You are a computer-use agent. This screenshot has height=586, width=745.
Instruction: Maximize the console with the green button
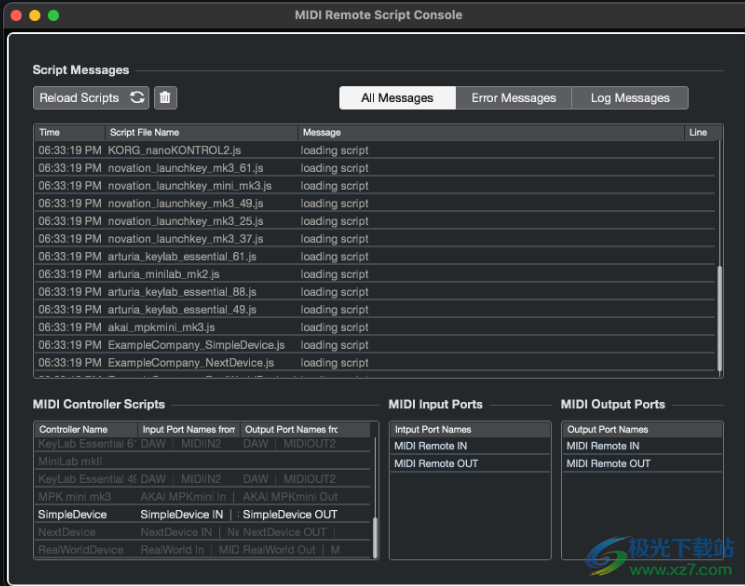coord(54,15)
